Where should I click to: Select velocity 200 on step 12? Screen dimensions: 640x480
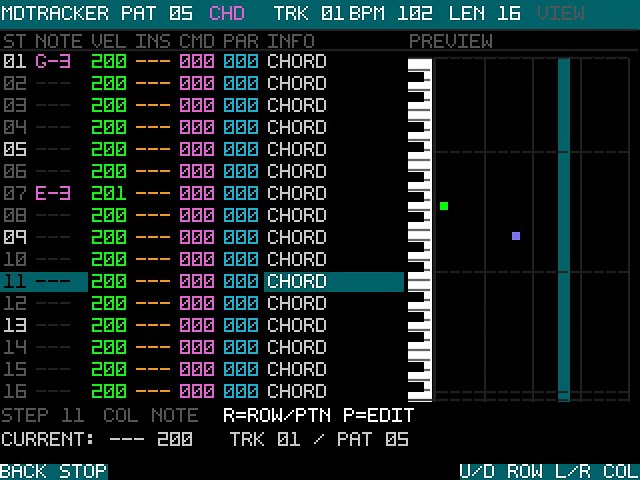click(109, 303)
